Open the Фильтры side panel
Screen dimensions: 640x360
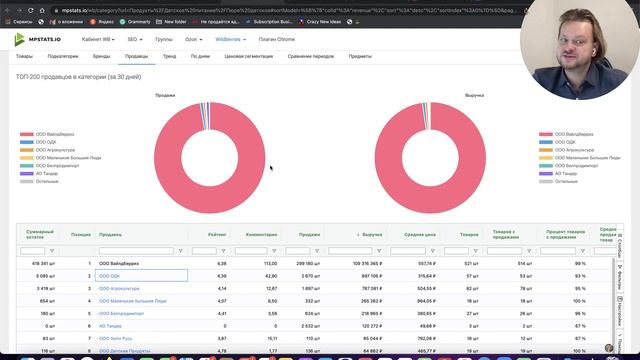coord(620,278)
